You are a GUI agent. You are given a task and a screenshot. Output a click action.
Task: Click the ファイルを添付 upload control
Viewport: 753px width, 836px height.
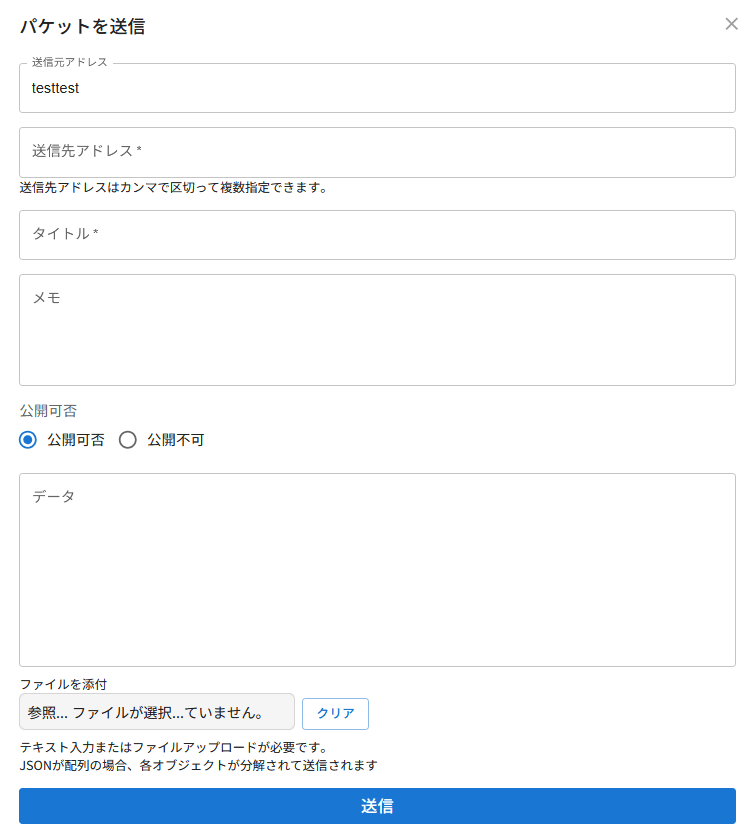pyautogui.click(x=155, y=712)
